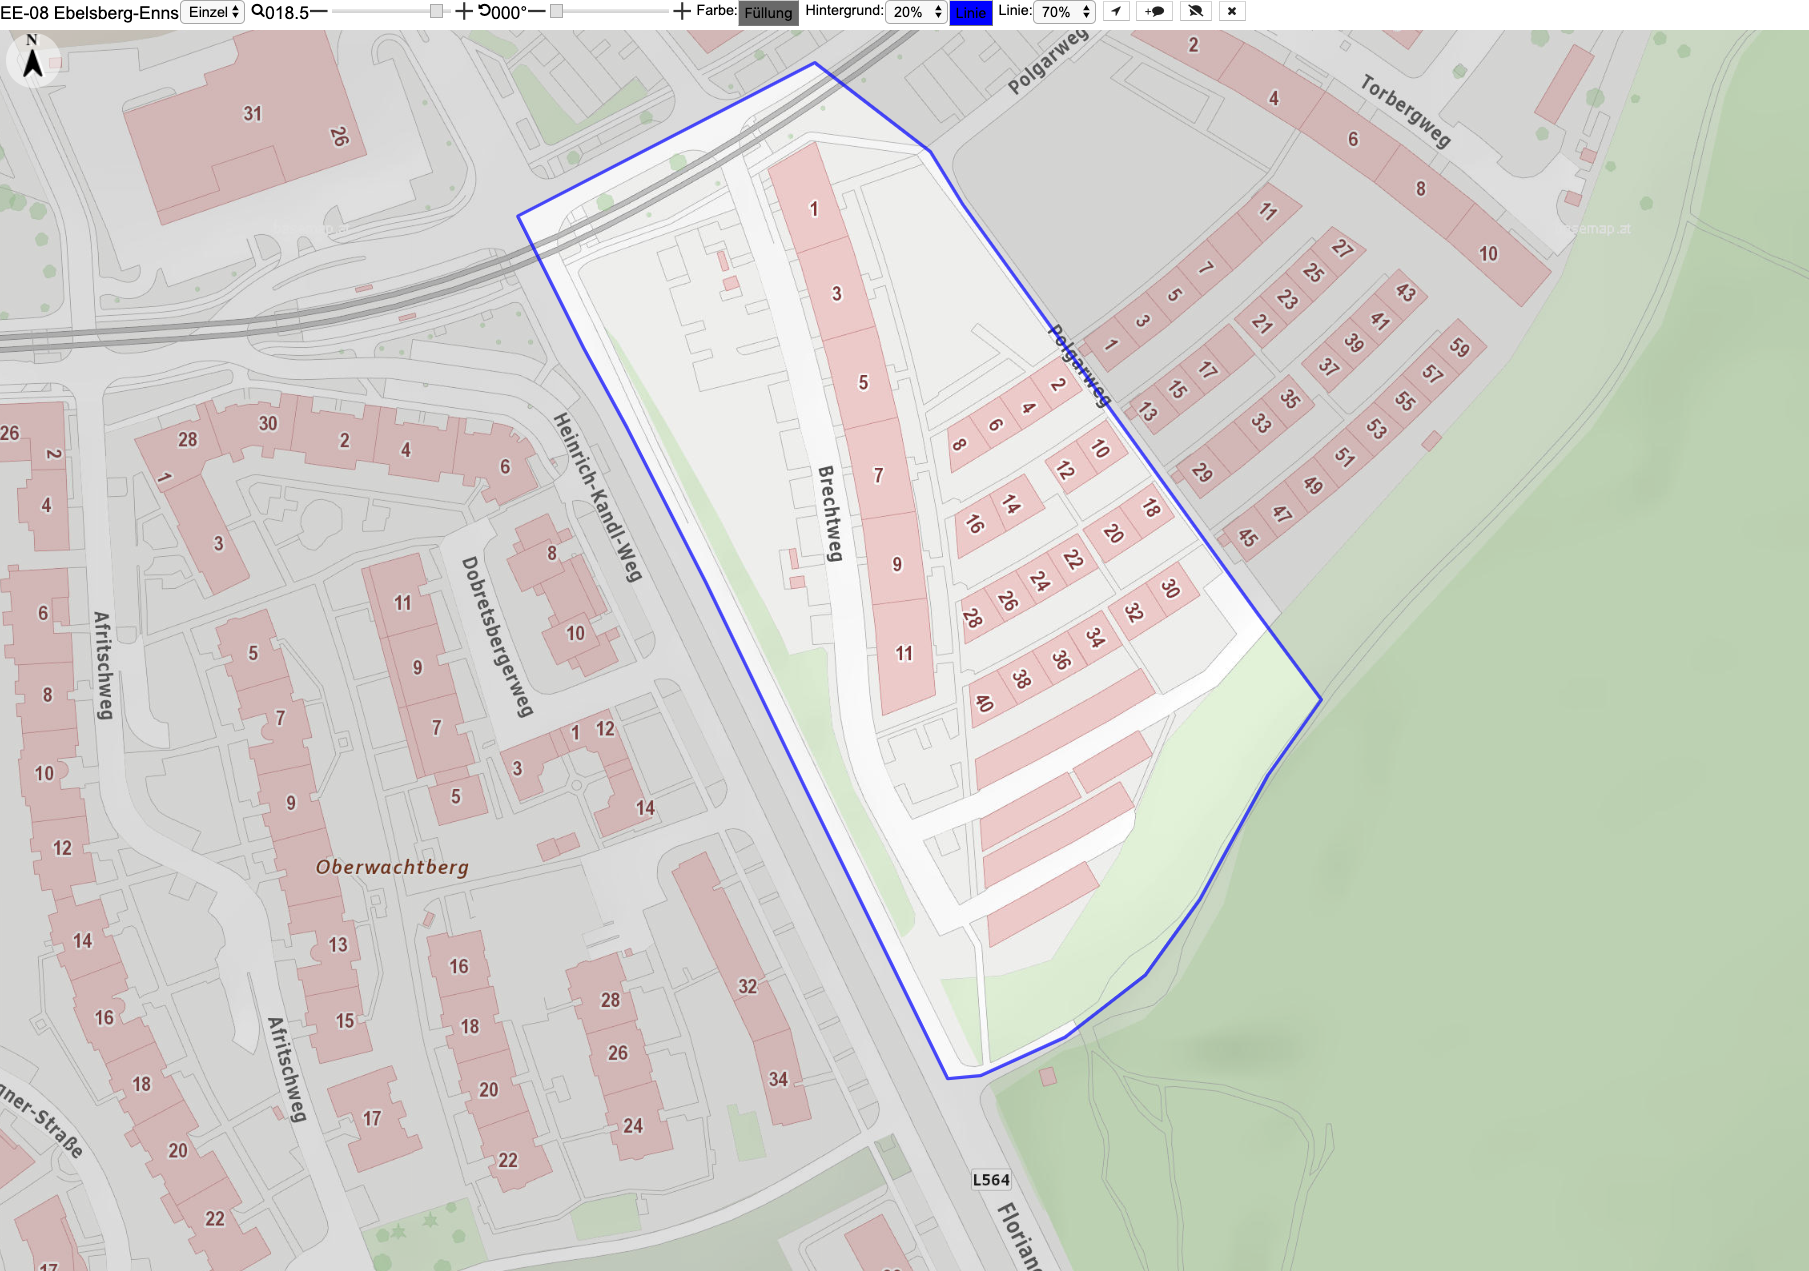Image resolution: width=1809 pixels, height=1271 pixels.
Task: Click the rotation slider handle
Action: click(x=556, y=11)
